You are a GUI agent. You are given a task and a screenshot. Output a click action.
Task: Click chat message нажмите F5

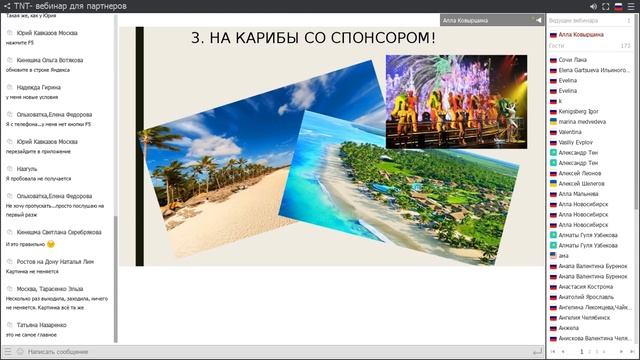point(20,42)
